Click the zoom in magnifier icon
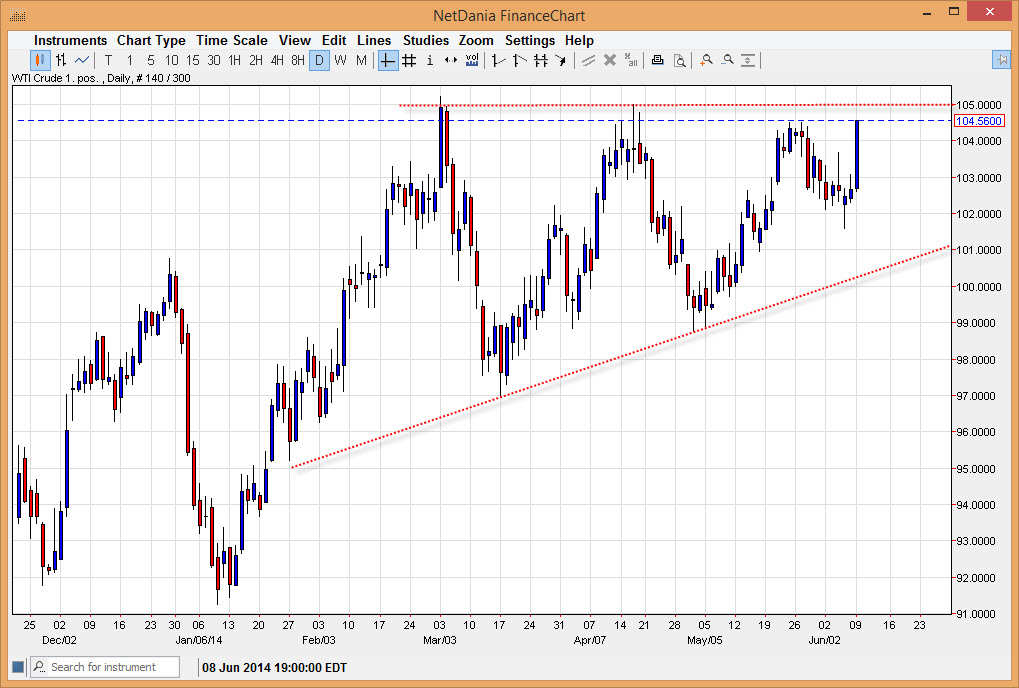Image resolution: width=1019 pixels, height=688 pixels. (706, 60)
